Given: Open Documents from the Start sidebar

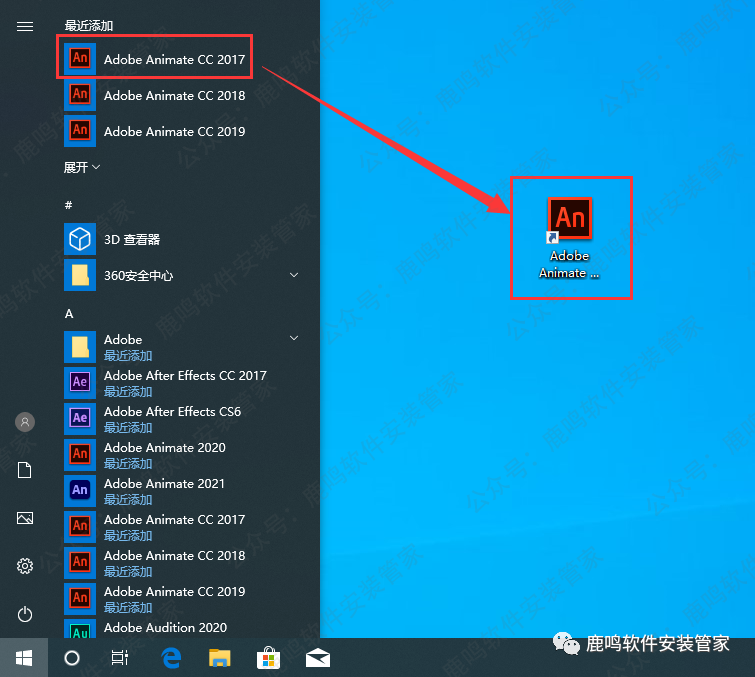Looking at the screenshot, I should tap(25, 470).
